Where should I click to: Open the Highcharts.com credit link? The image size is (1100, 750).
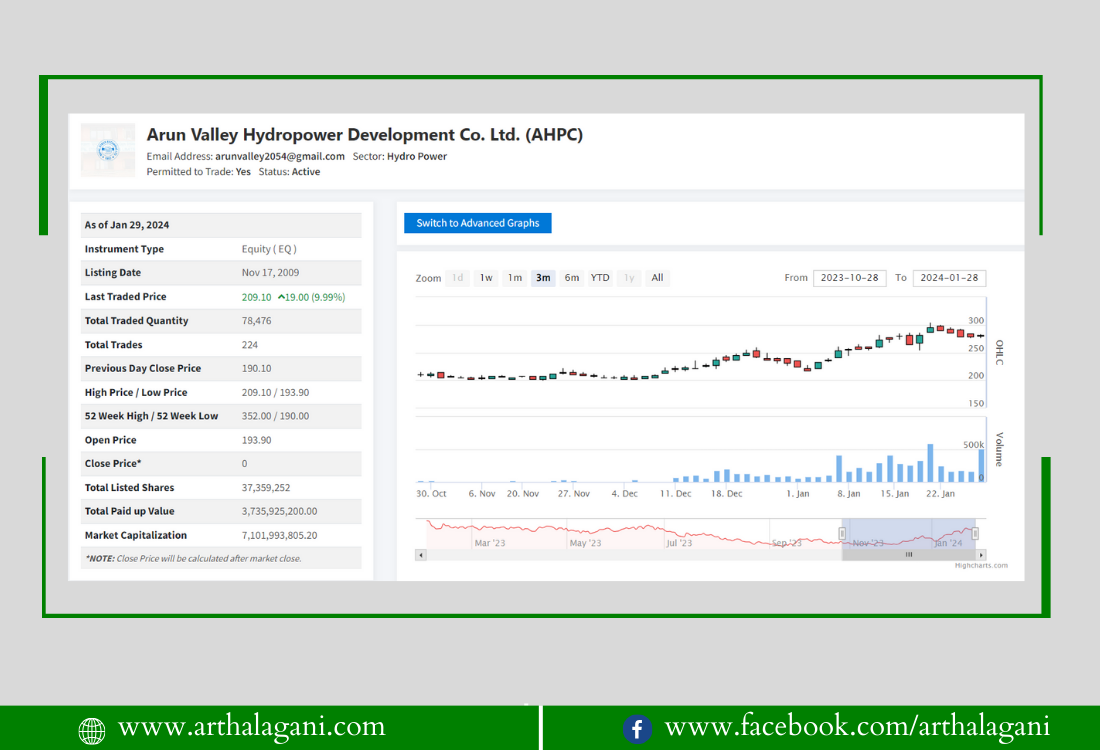[x=981, y=565]
